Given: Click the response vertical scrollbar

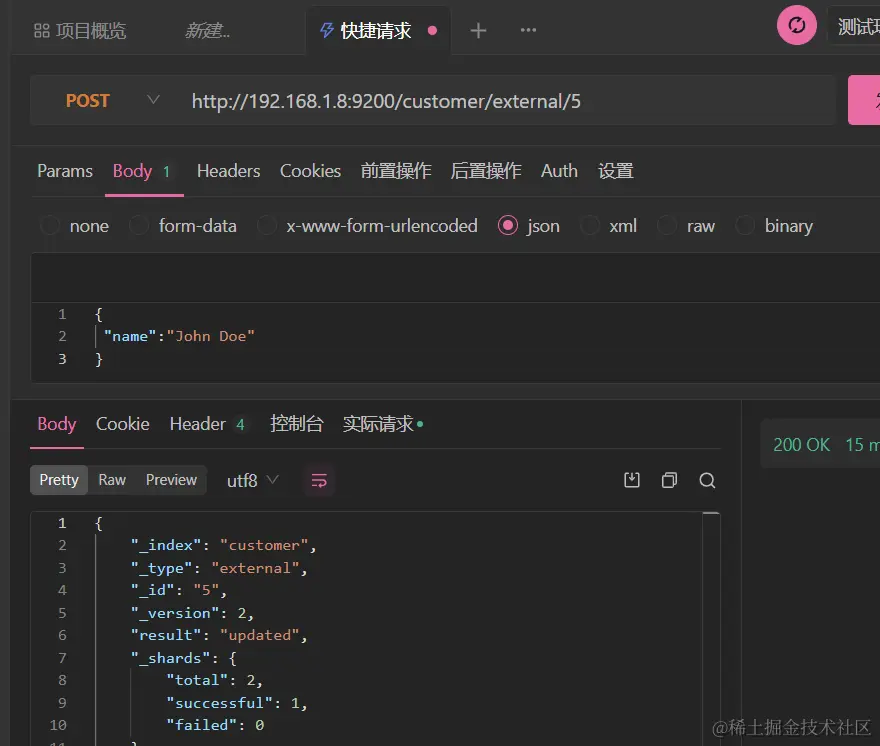Looking at the screenshot, I should pos(711,628).
